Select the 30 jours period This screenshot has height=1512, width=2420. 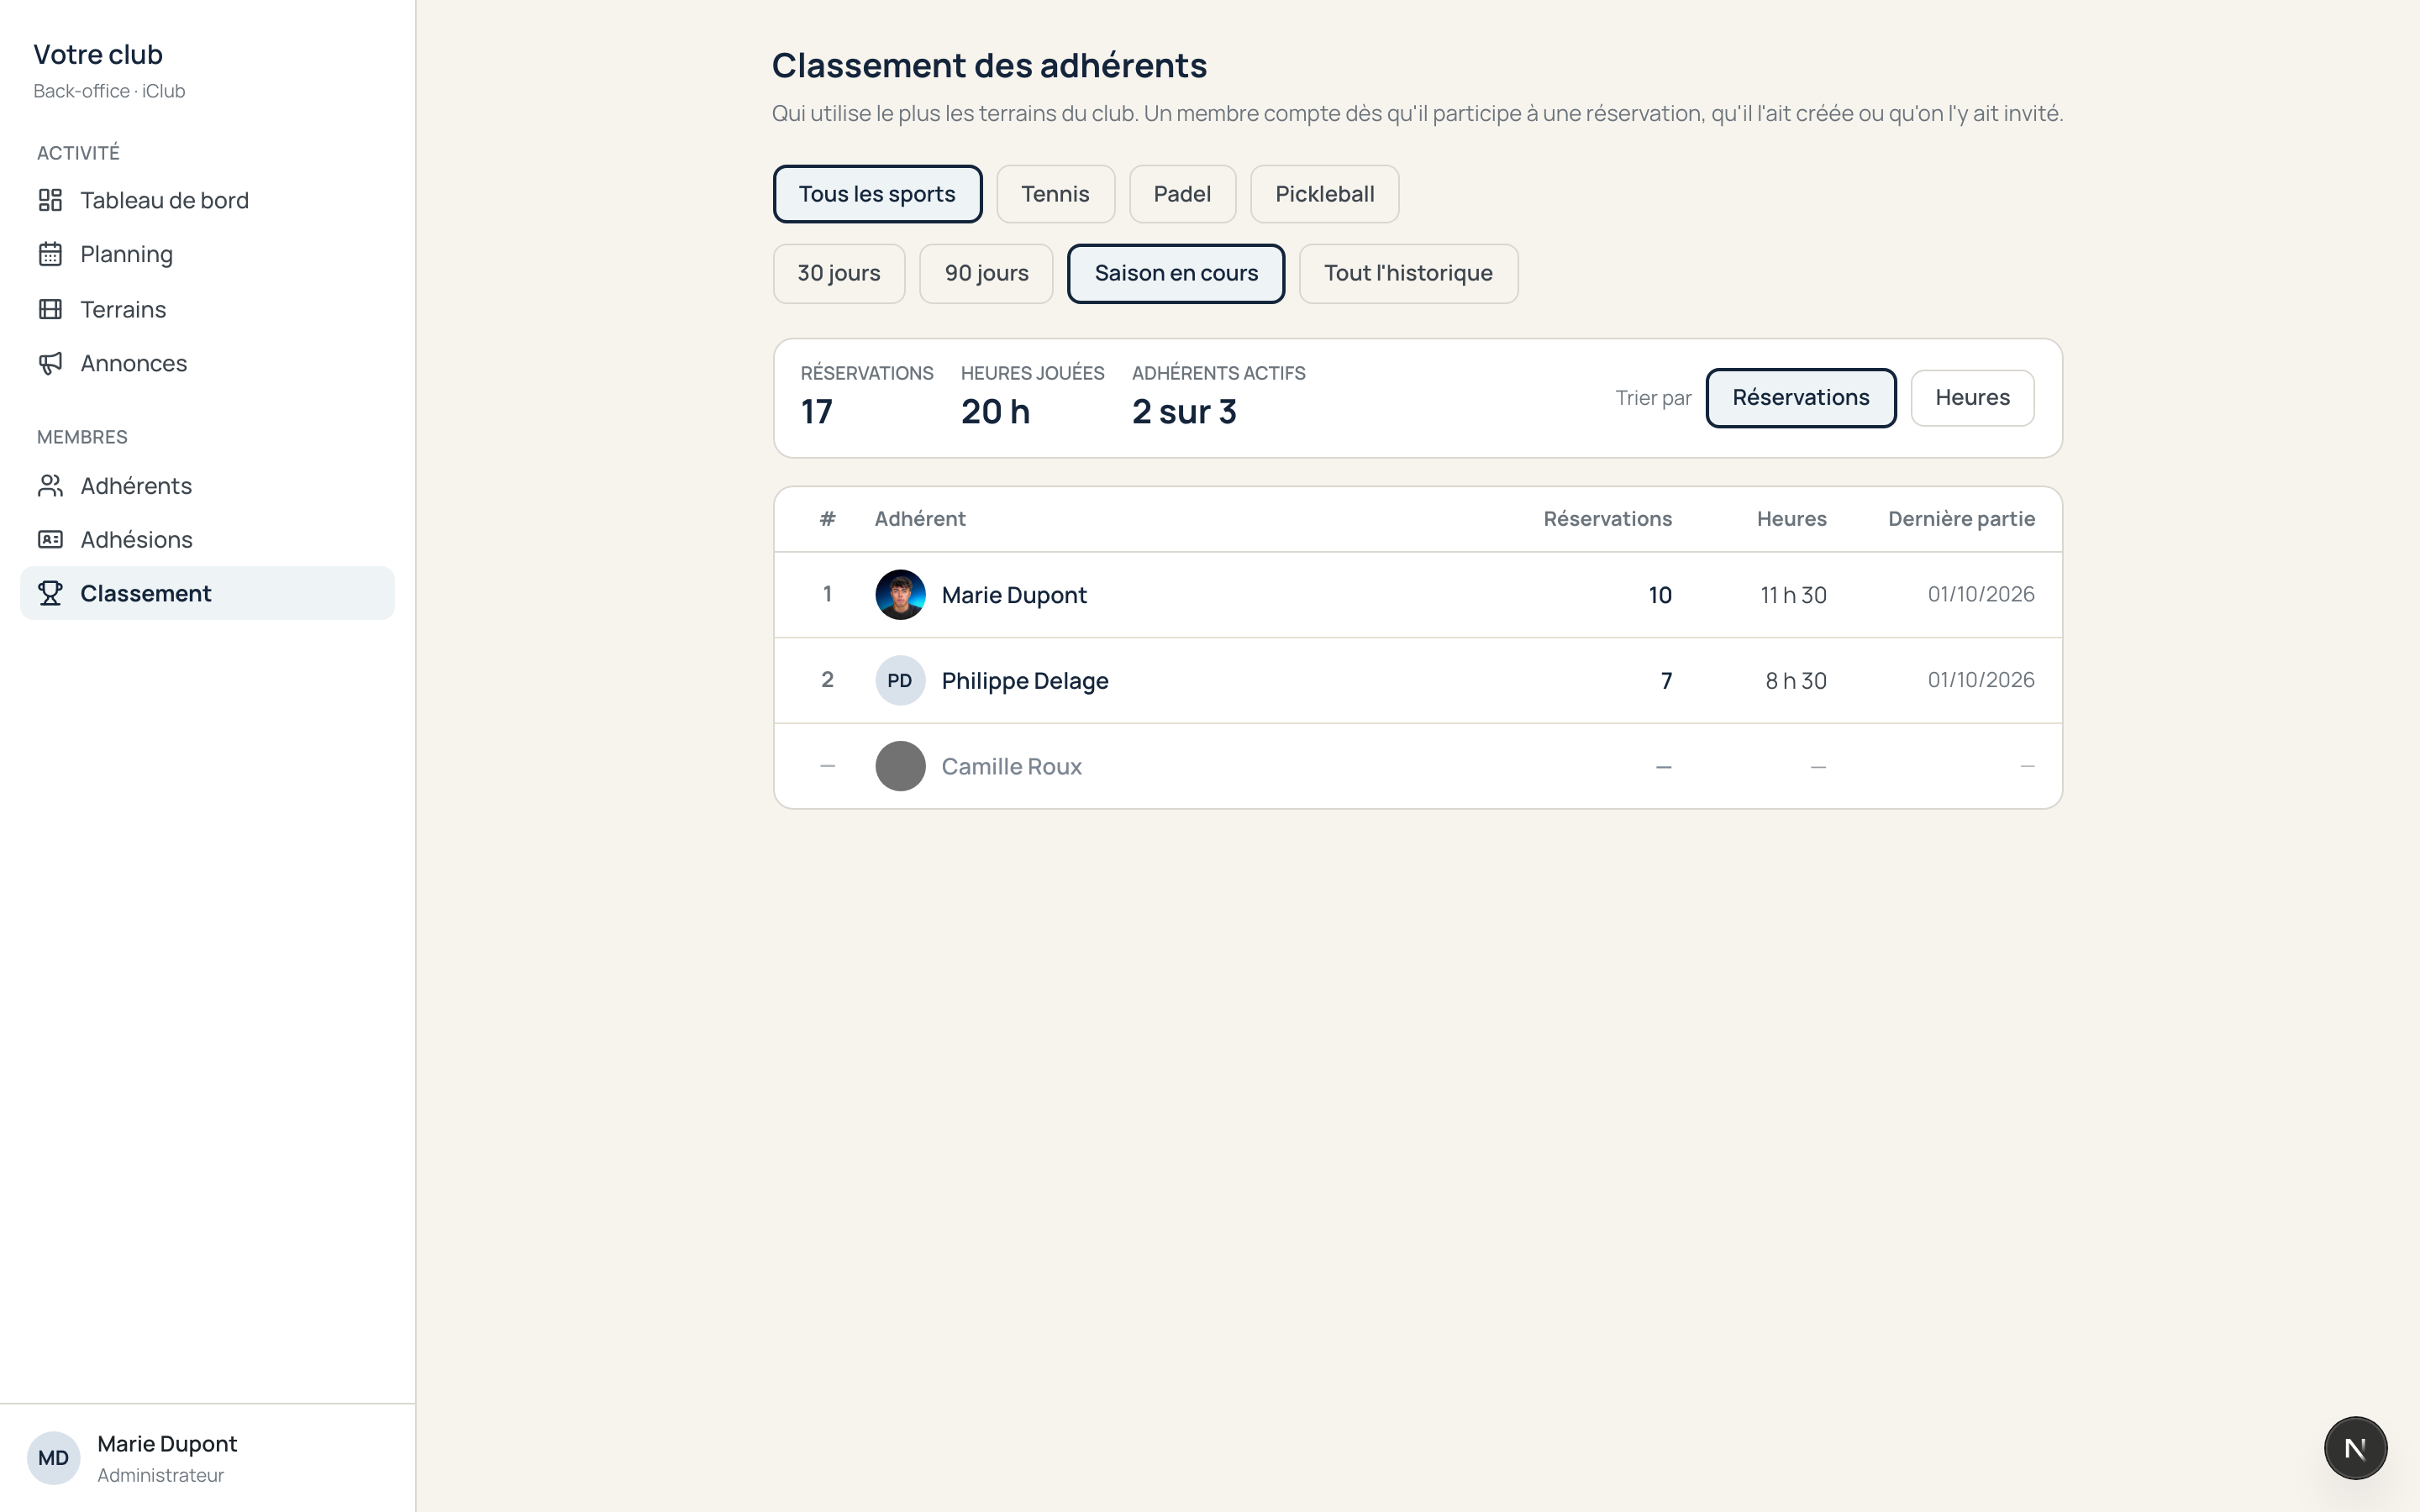(x=839, y=274)
